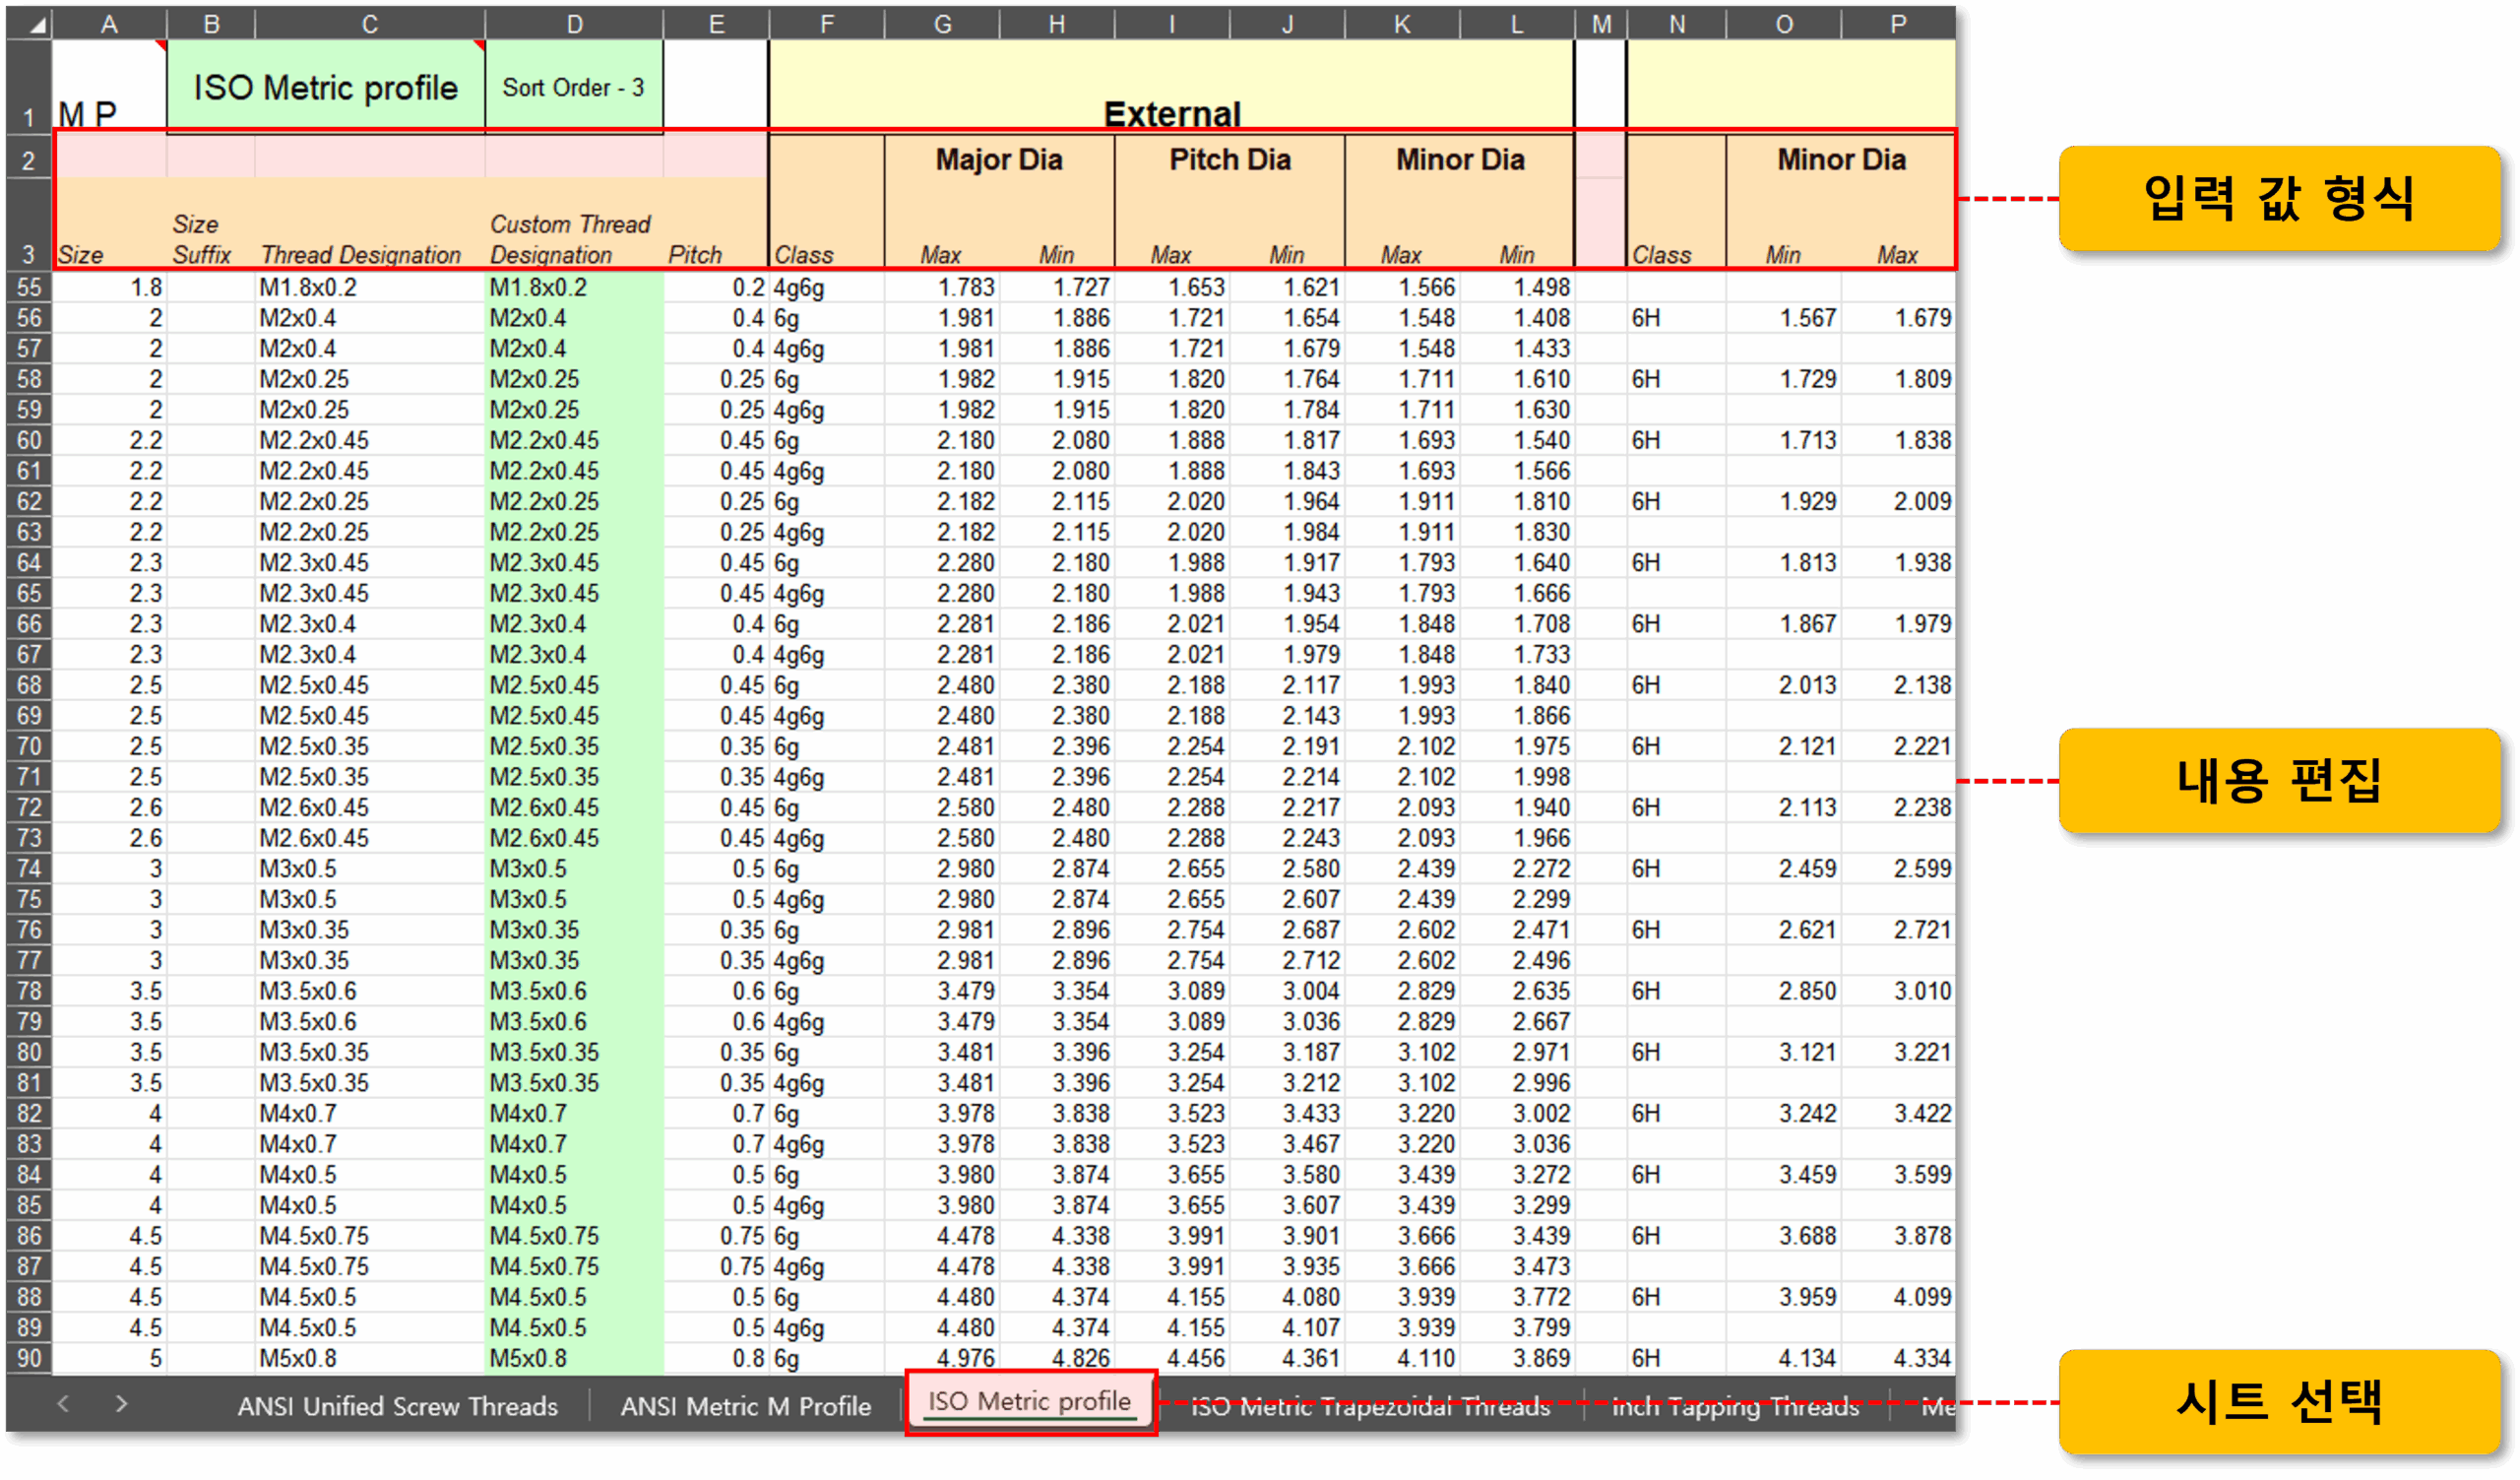2520x1480 pixels.
Task: Click the External header cell
Action: point(1172,87)
